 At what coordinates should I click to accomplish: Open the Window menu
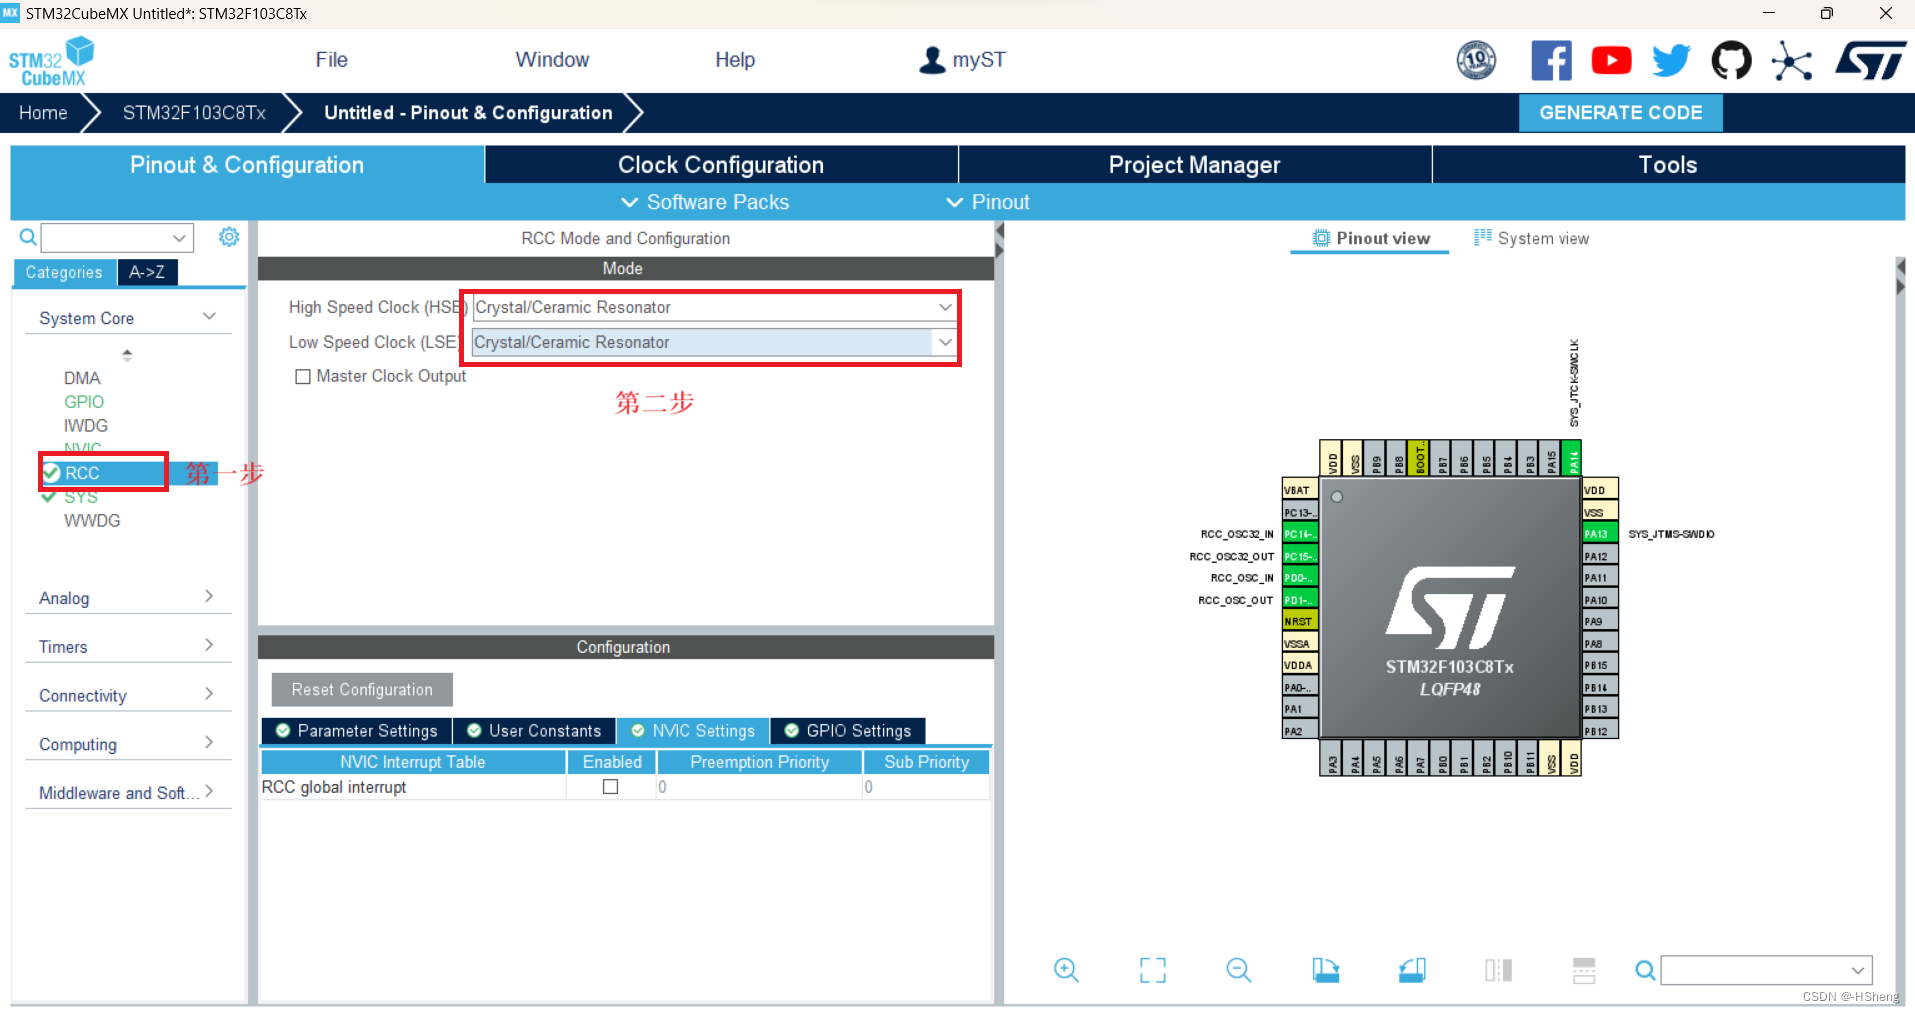(x=552, y=60)
